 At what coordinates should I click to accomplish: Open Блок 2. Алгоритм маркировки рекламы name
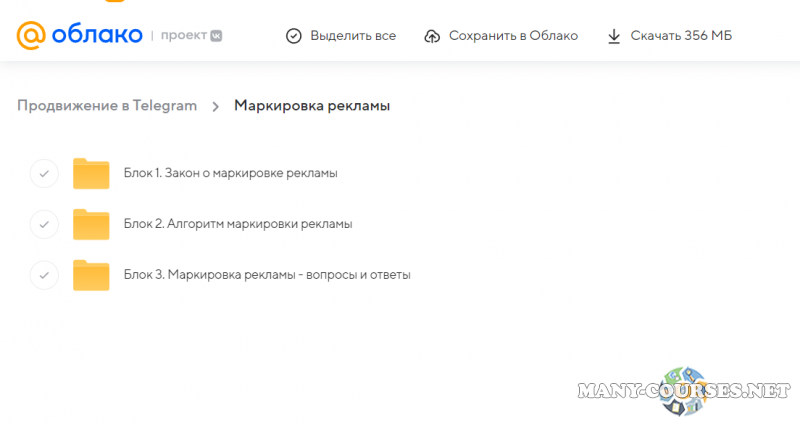coord(238,224)
